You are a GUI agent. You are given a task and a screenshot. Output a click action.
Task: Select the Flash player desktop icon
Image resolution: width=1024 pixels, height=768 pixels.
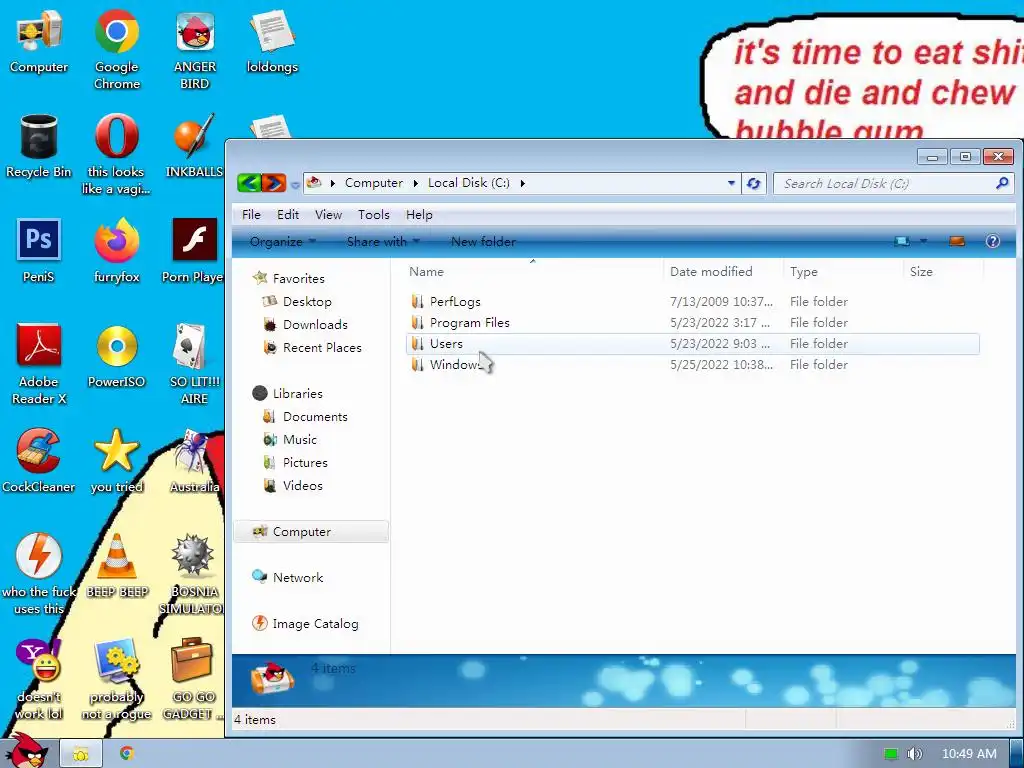[x=194, y=251]
